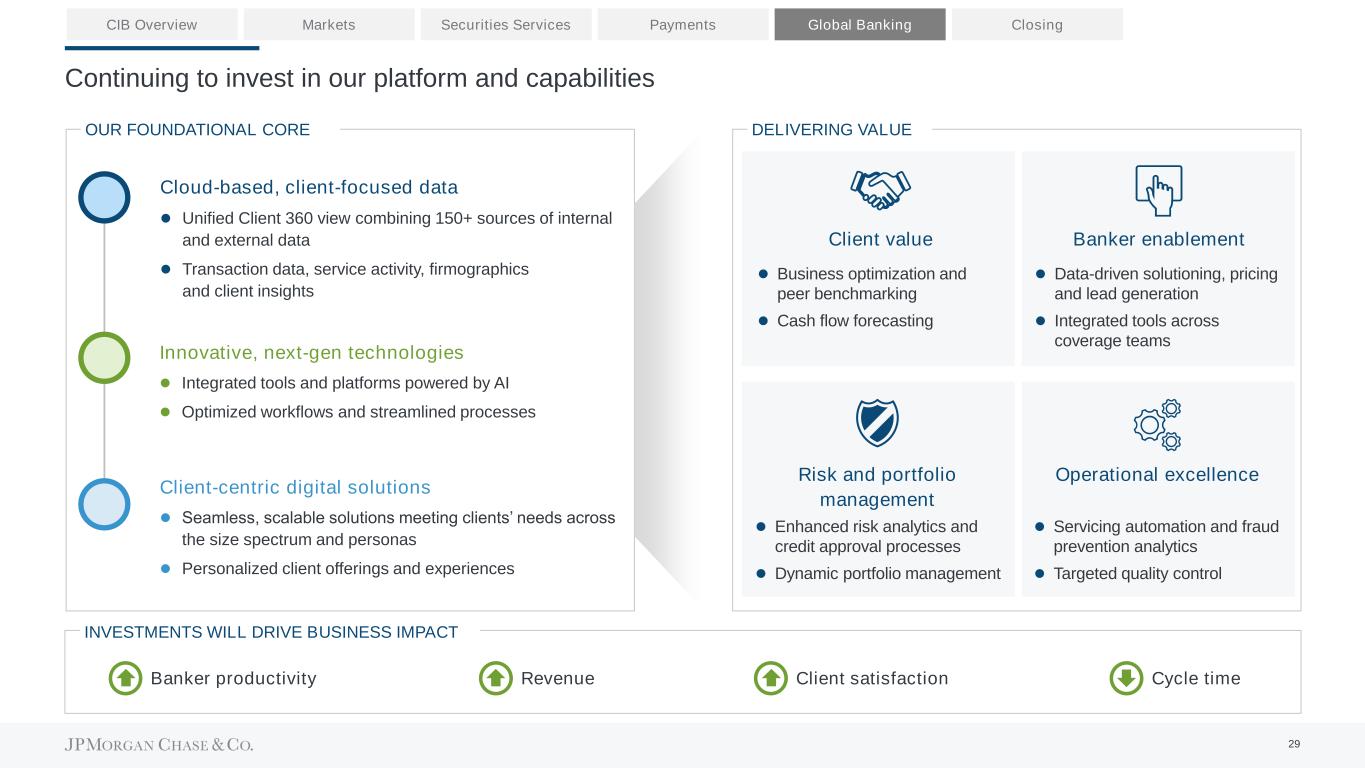The height and width of the screenshot is (768, 1365).
Task: Click the pointing hand Banker enablement icon
Action: [1159, 190]
